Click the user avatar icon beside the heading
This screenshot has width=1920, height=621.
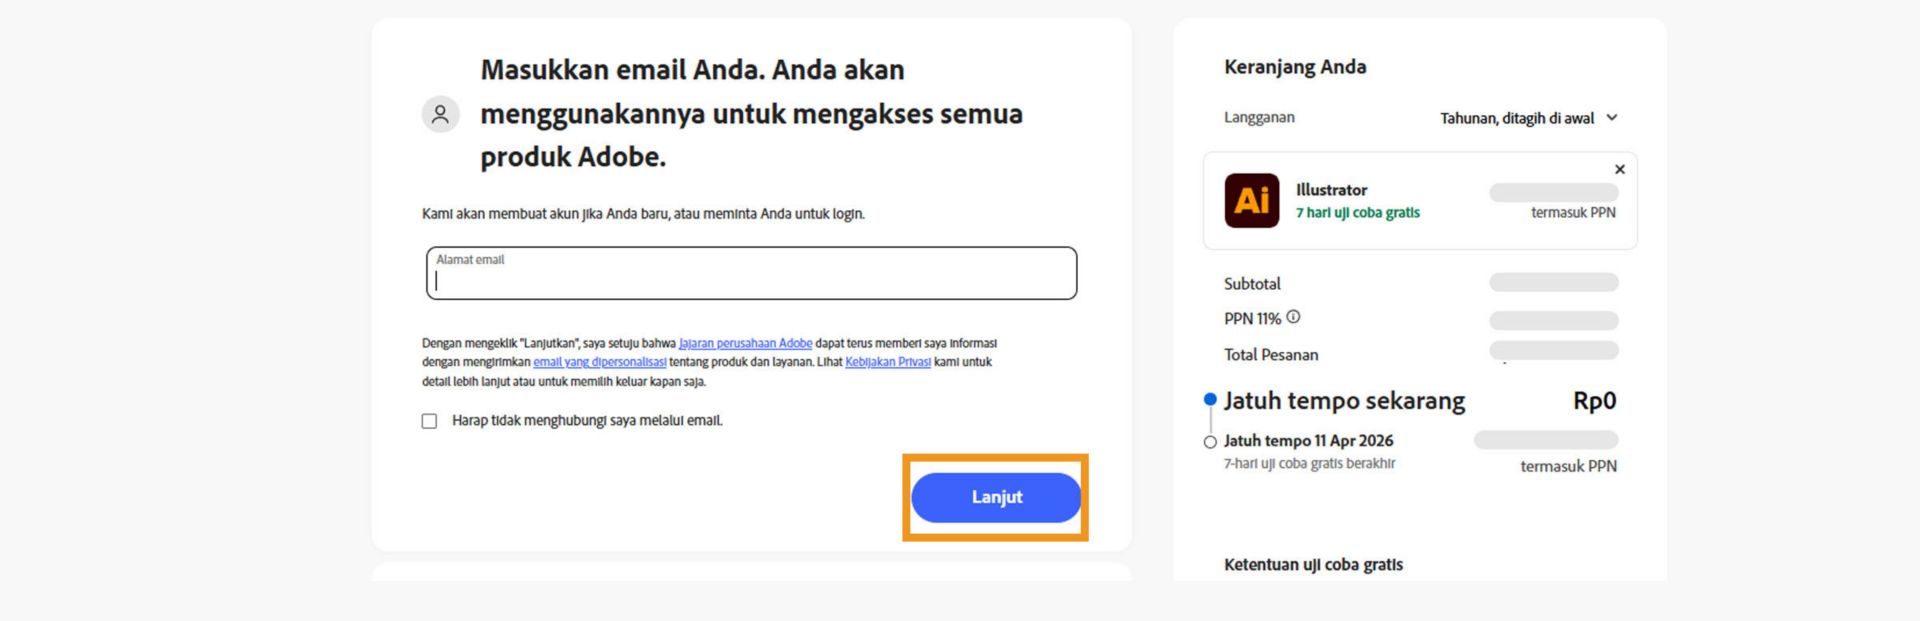tap(438, 114)
